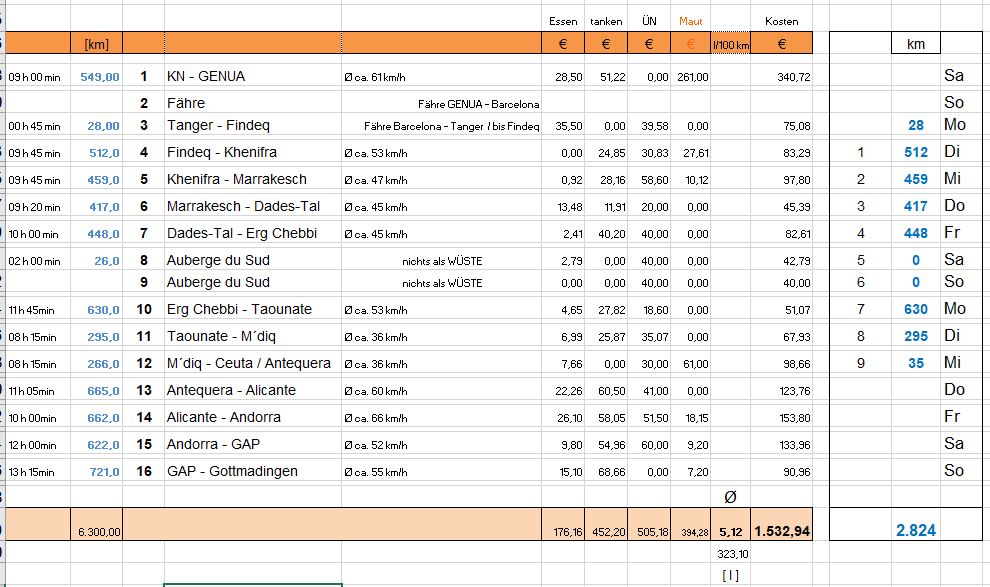The height and width of the screenshot is (587, 990).
Task: Click the '13 h 15 min' duration cell
Action: pos(35,472)
